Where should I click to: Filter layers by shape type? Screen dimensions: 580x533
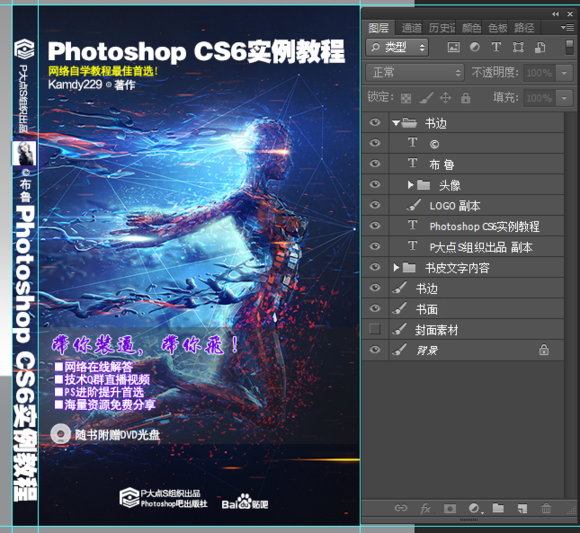pyautogui.click(x=518, y=47)
